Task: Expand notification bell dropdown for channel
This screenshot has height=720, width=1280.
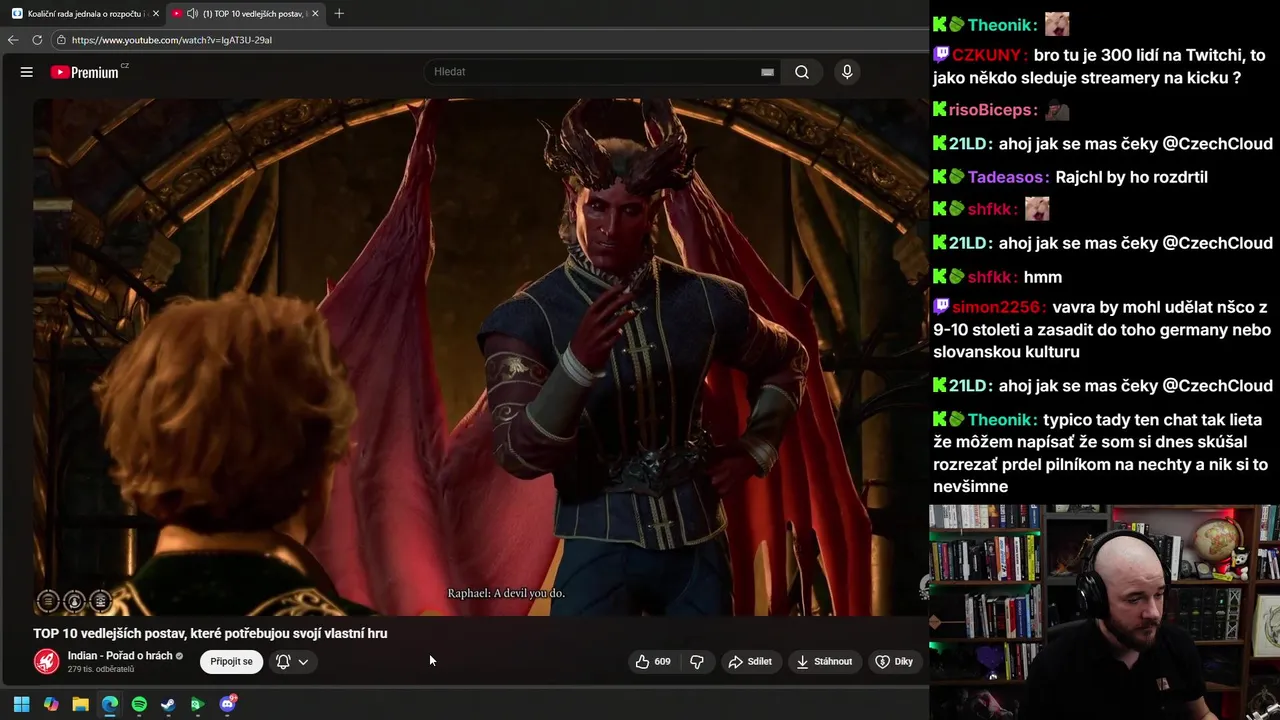Action: (292, 661)
